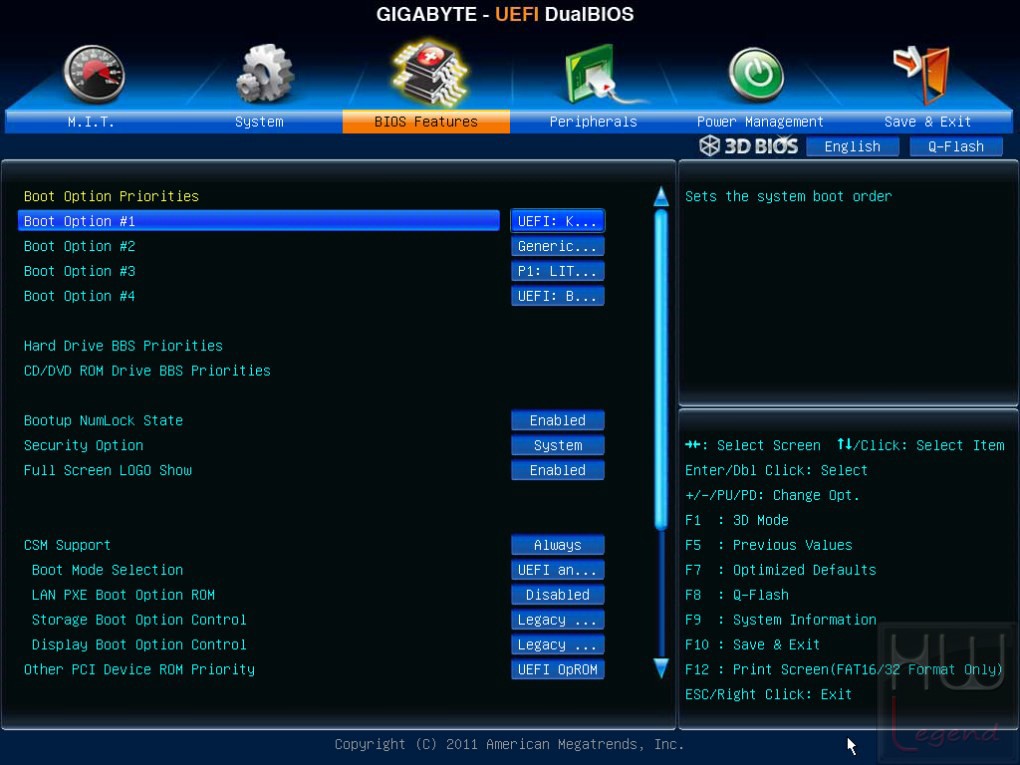Click the "F9 : System Information" hint
Viewport: 1020px width, 765px height.
pyautogui.click(x=781, y=619)
